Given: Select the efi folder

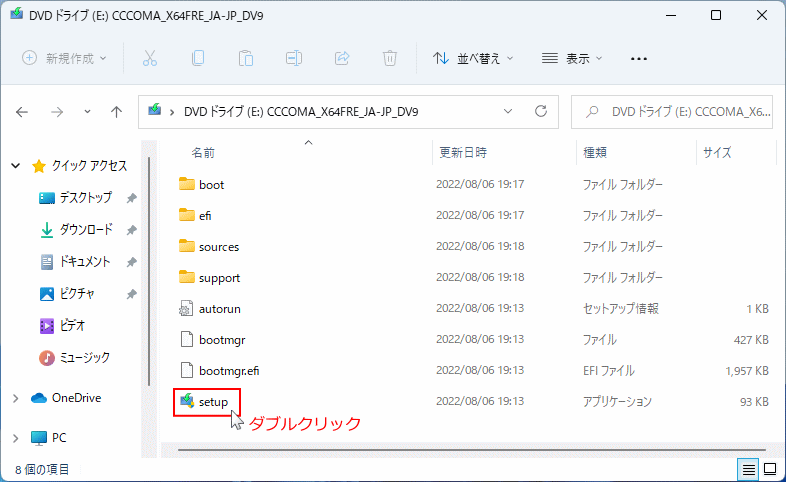Looking at the screenshot, I should click(205, 215).
